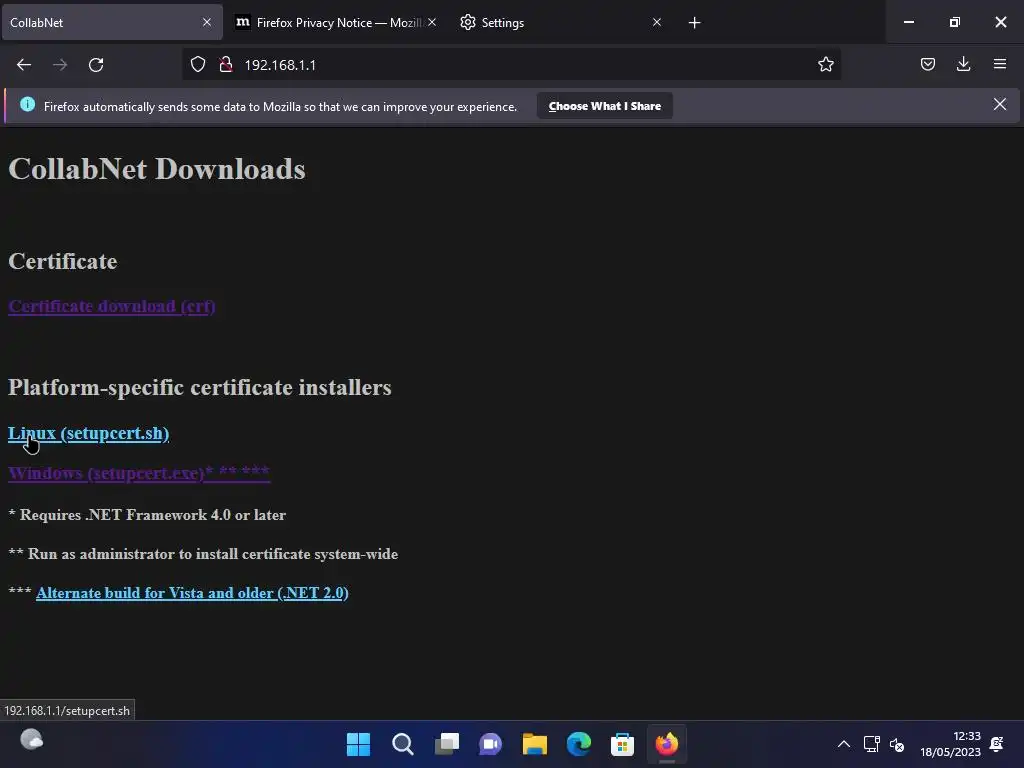The height and width of the screenshot is (768, 1024).
Task: Switch to the CollabNet tab
Action: coord(112,22)
